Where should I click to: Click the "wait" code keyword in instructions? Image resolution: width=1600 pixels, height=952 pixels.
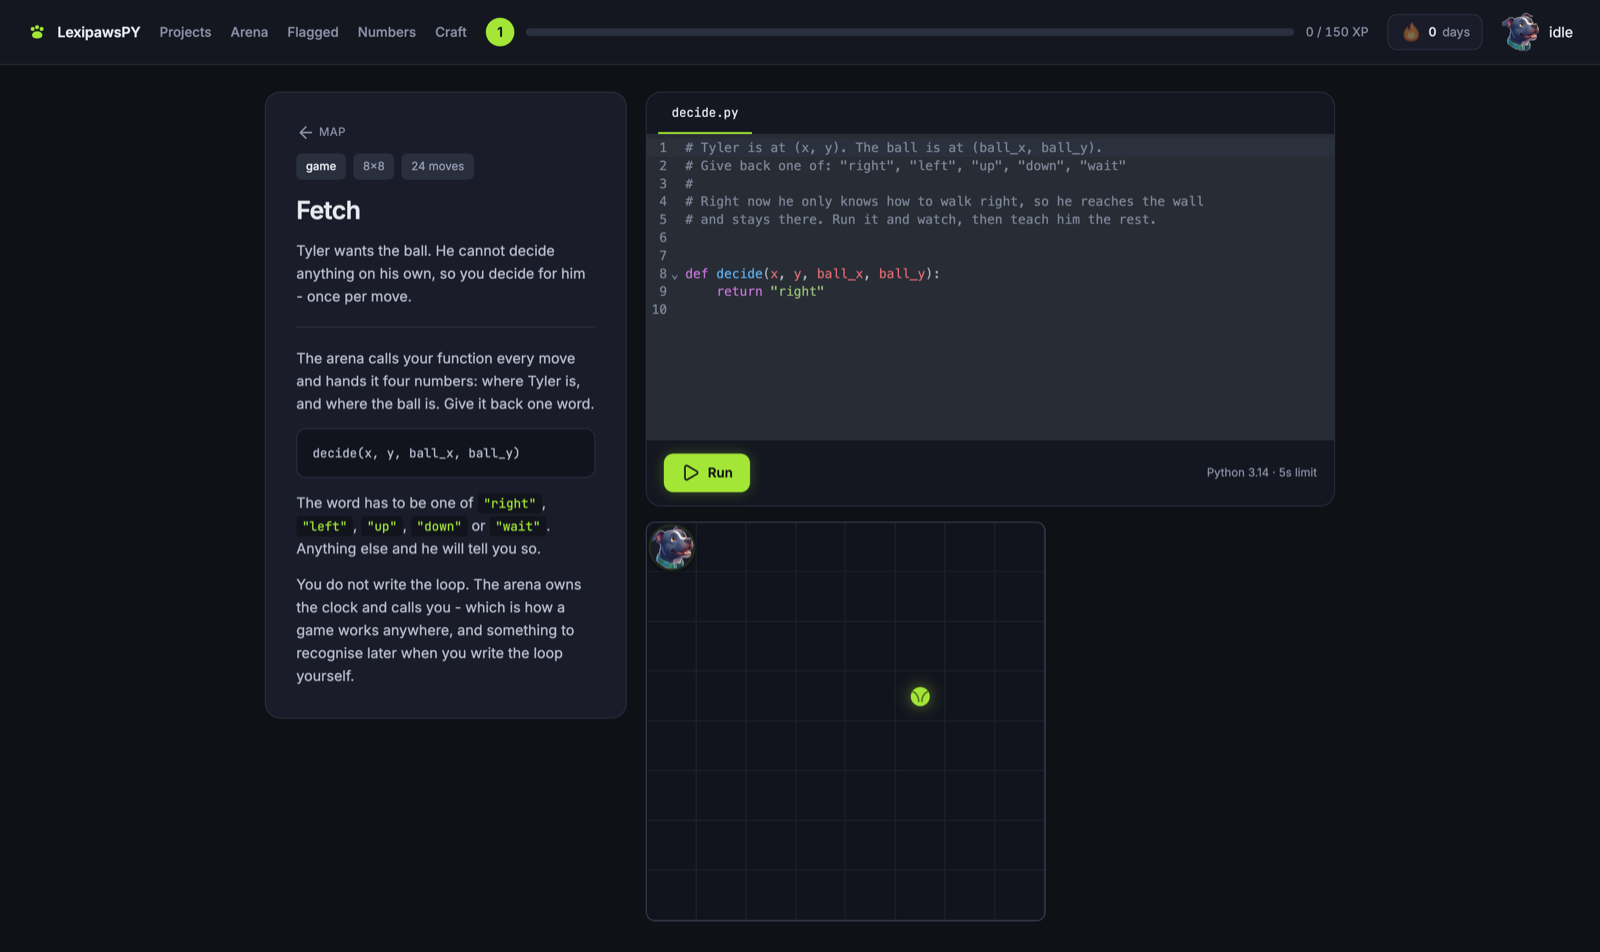pyautogui.click(x=518, y=526)
